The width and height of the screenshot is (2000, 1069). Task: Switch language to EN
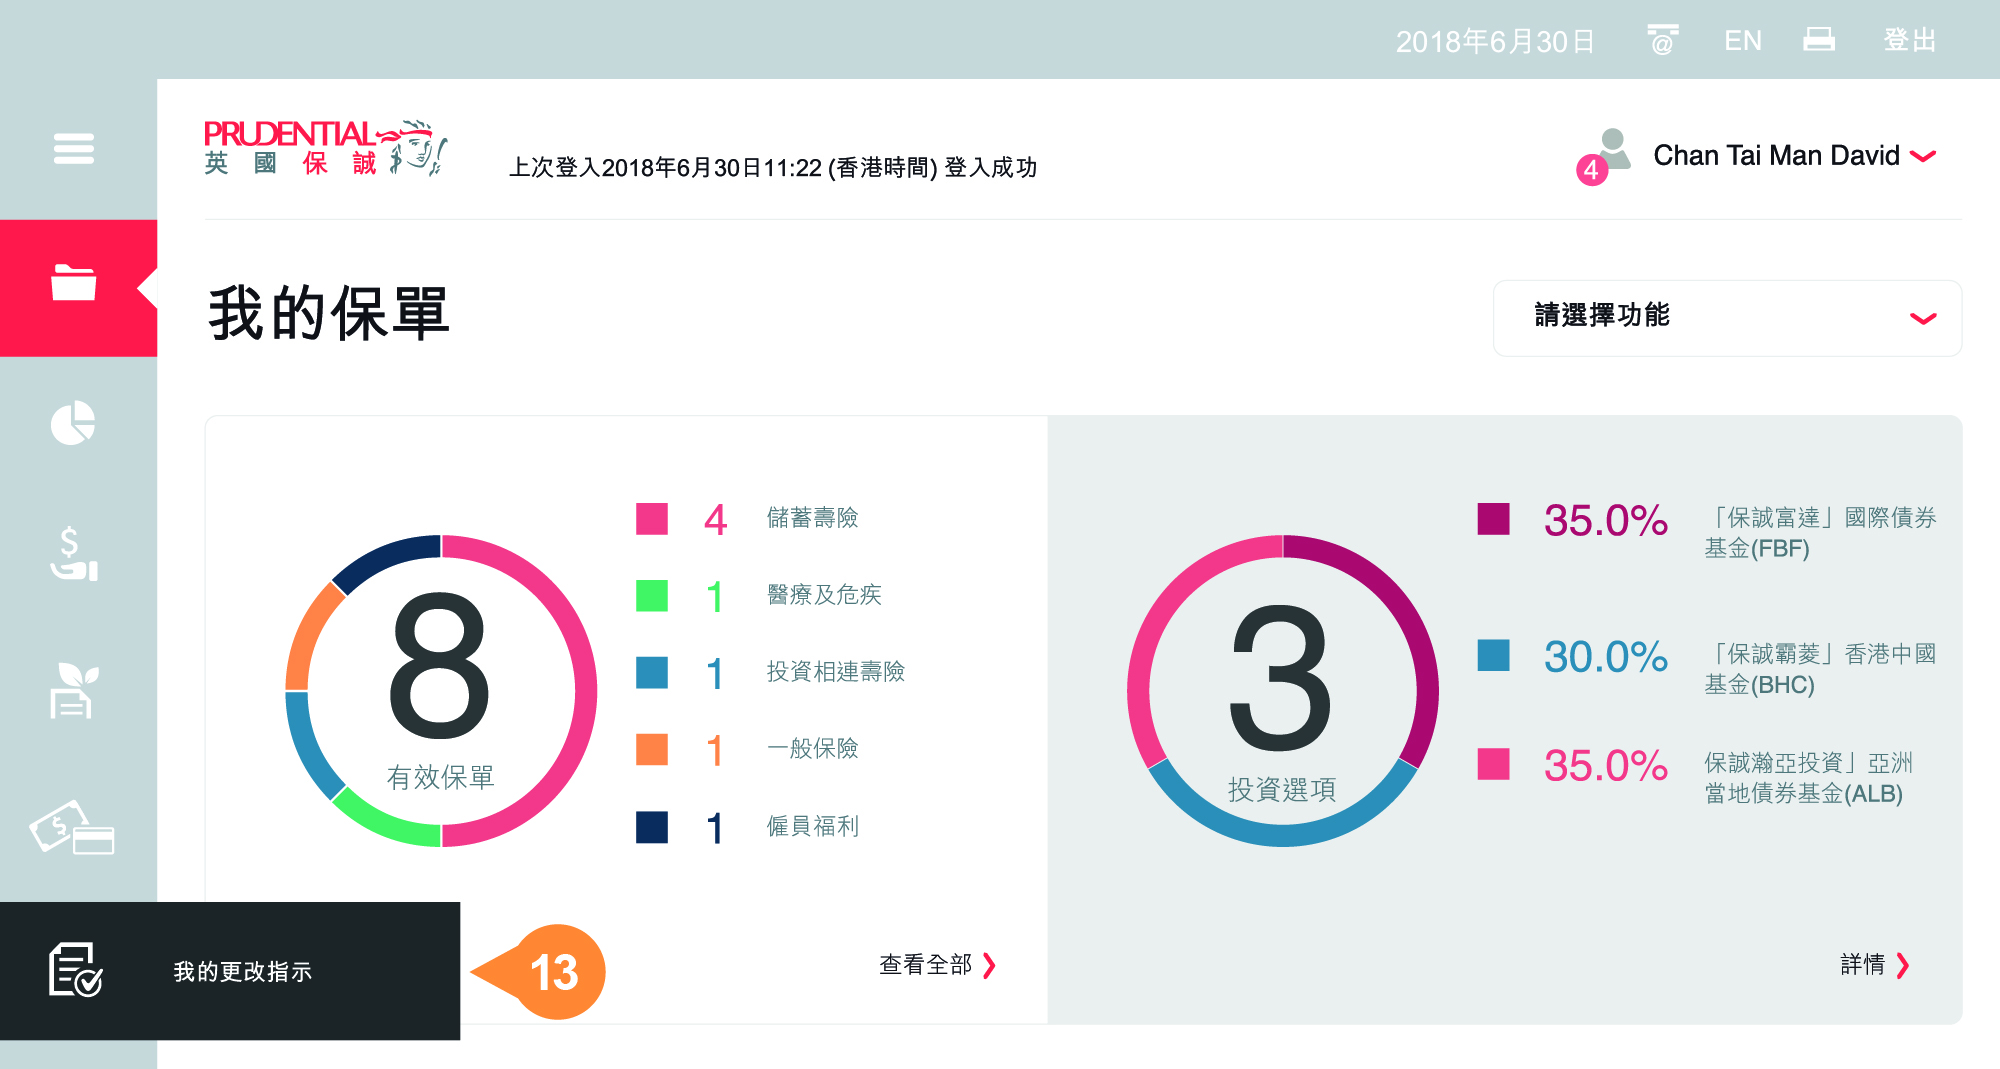(x=1743, y=40)
